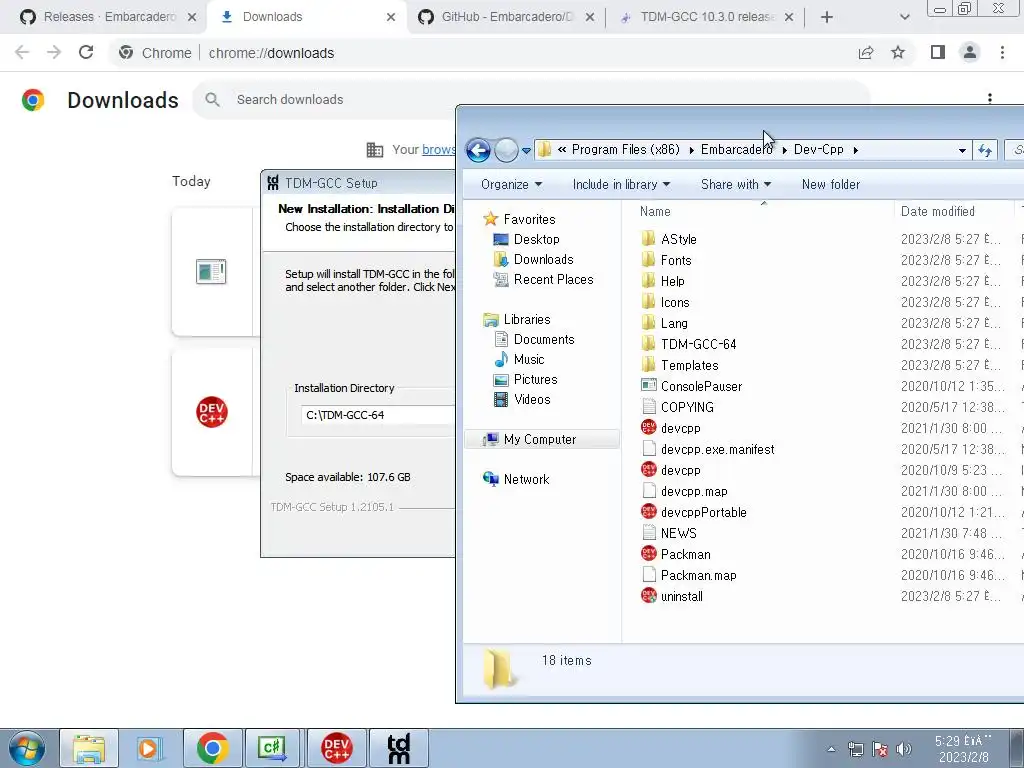This screenshot has width=1024, height=768.
Task: Open the Chrome tab search dropdown
Action: 904,18
